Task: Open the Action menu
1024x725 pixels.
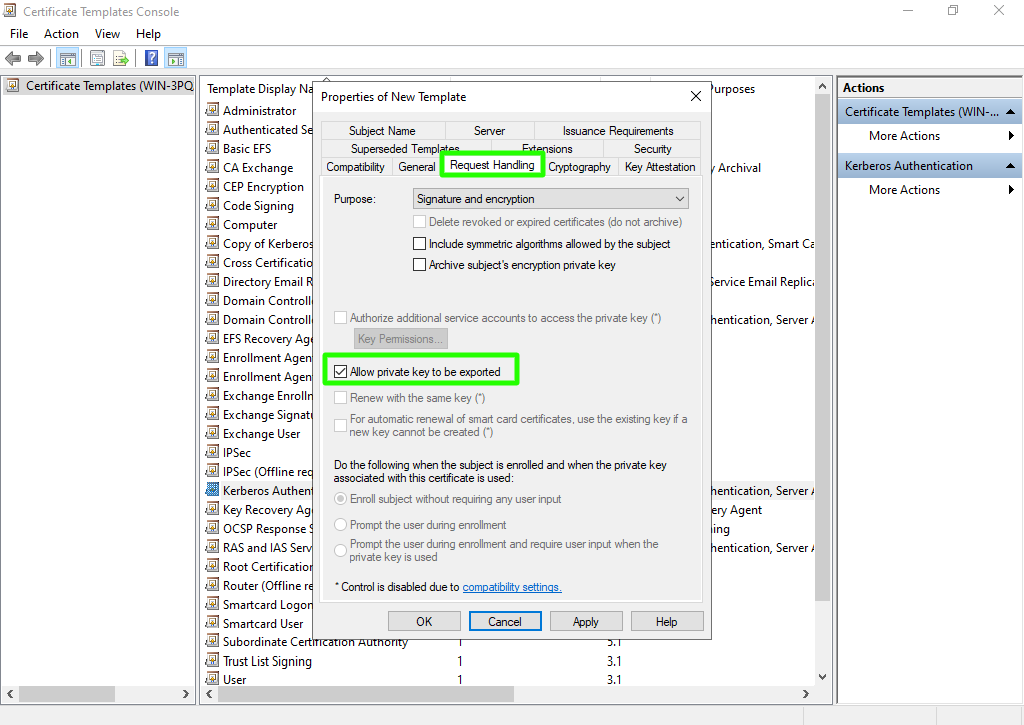Action: (61, 34)
